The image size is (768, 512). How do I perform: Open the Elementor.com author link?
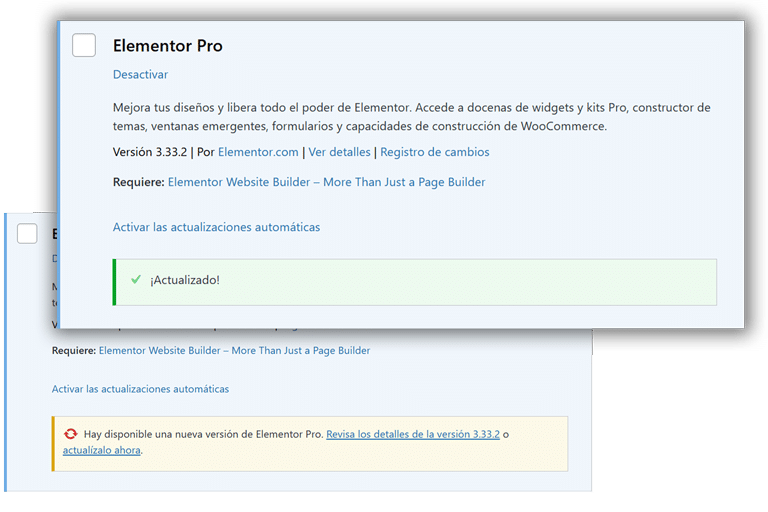pyautogui.click(x=258, y=152)
